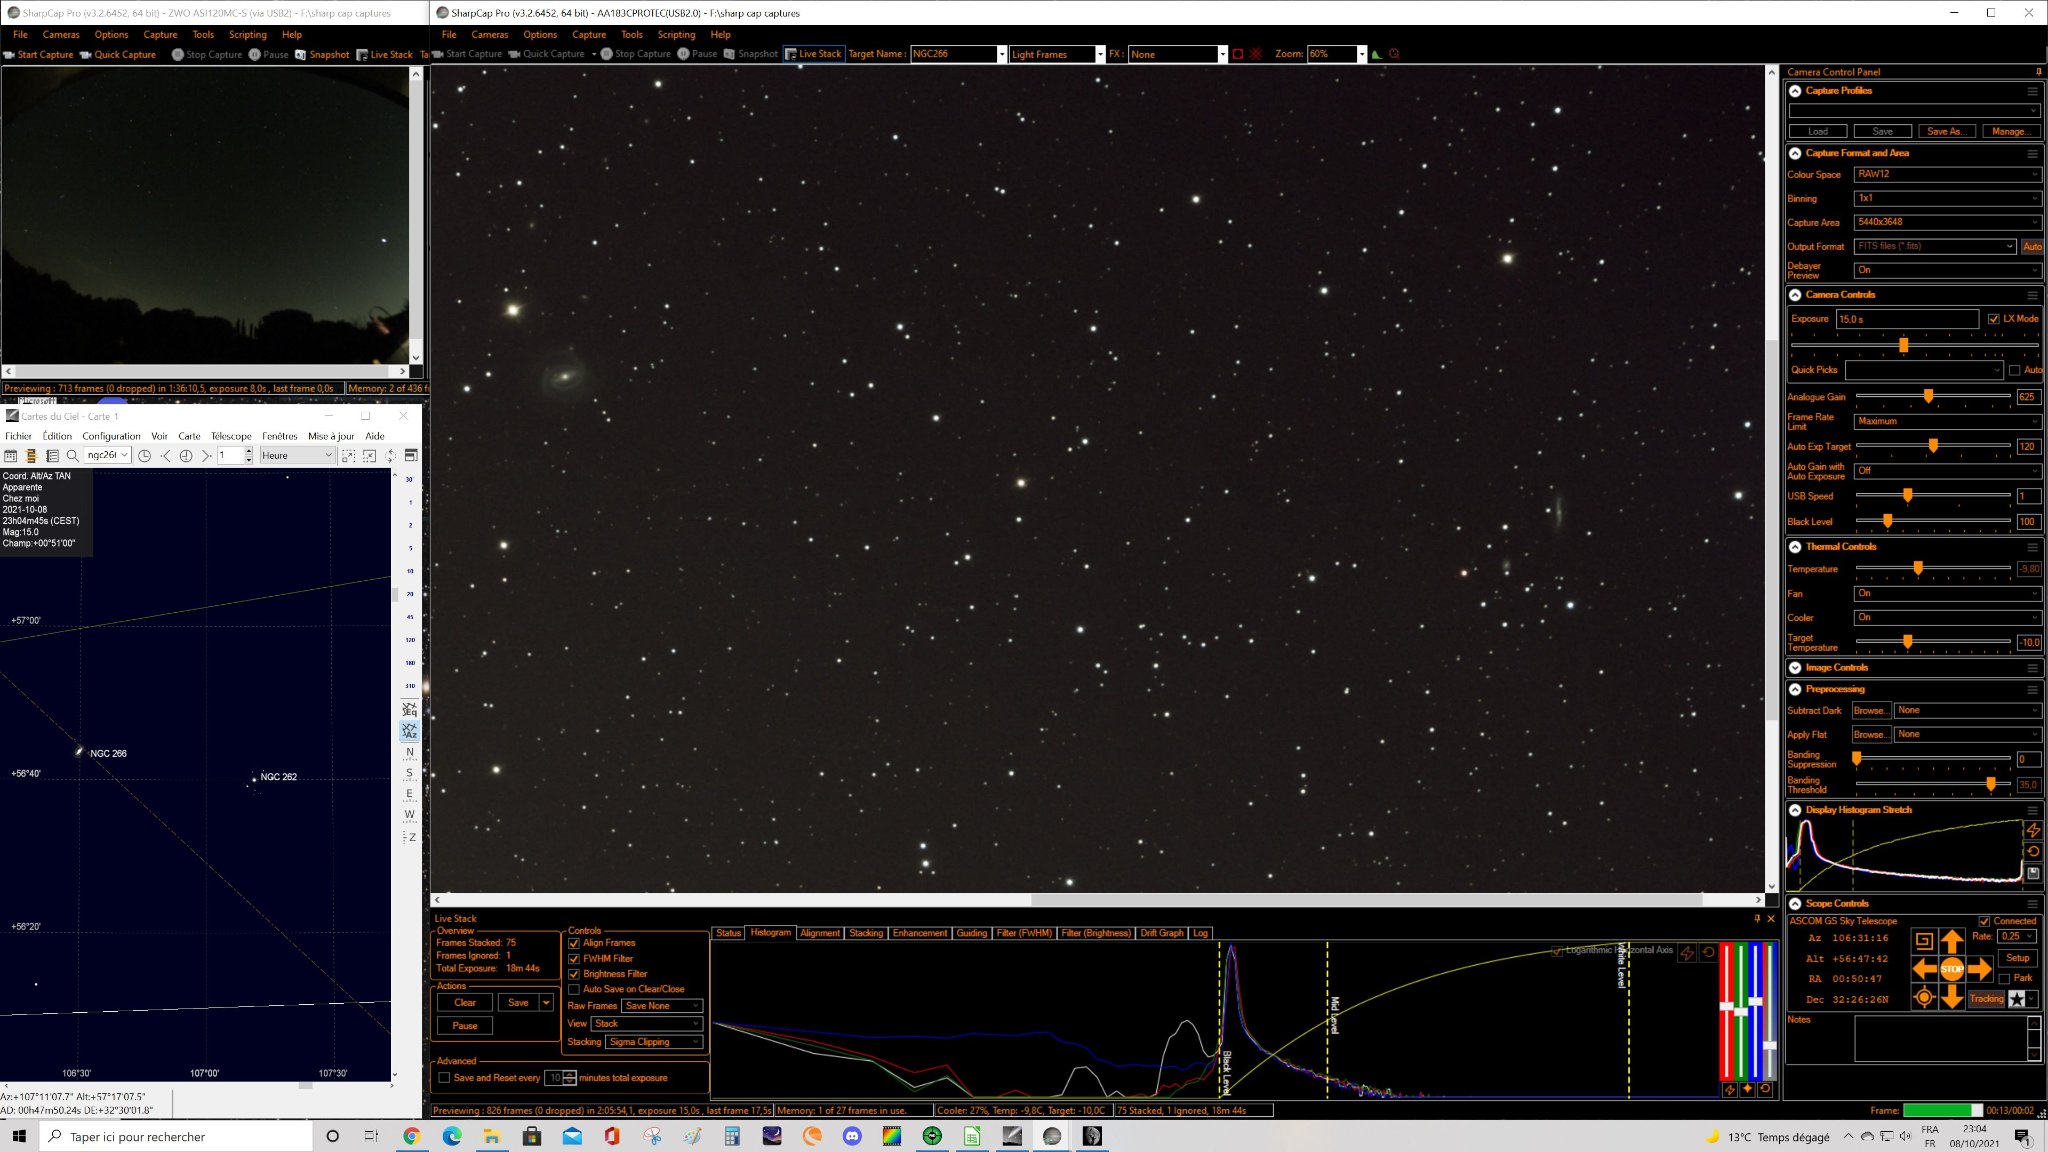Click the star icon next to Tracking

[x=2017, y=999]
